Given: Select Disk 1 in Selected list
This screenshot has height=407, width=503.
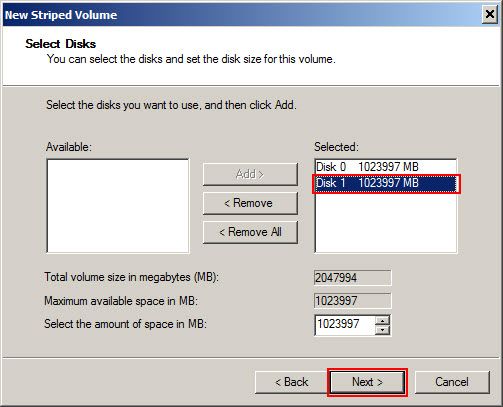Looking at the screenshot, I should pos(385,183).
